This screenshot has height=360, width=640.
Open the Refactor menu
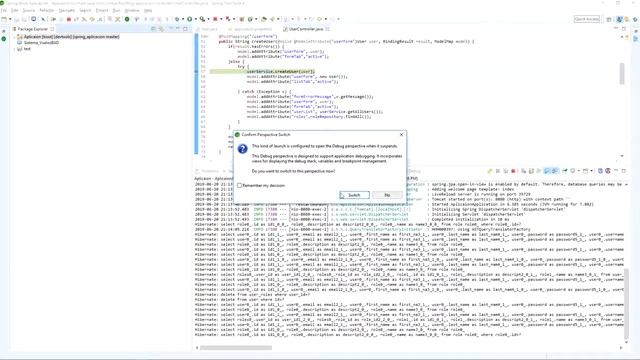pyautogui.click(x=47, y=10)
